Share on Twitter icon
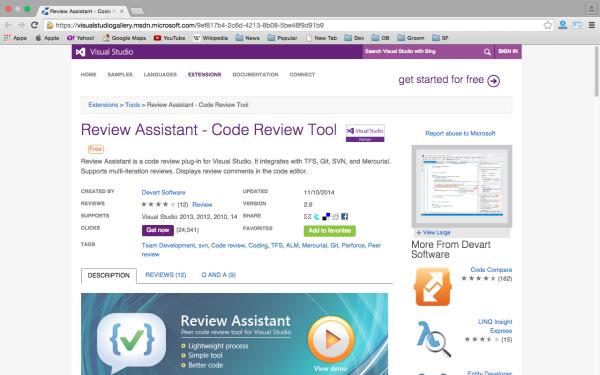The width and height of the screenshot is (600, 375). tap(317, 217)
